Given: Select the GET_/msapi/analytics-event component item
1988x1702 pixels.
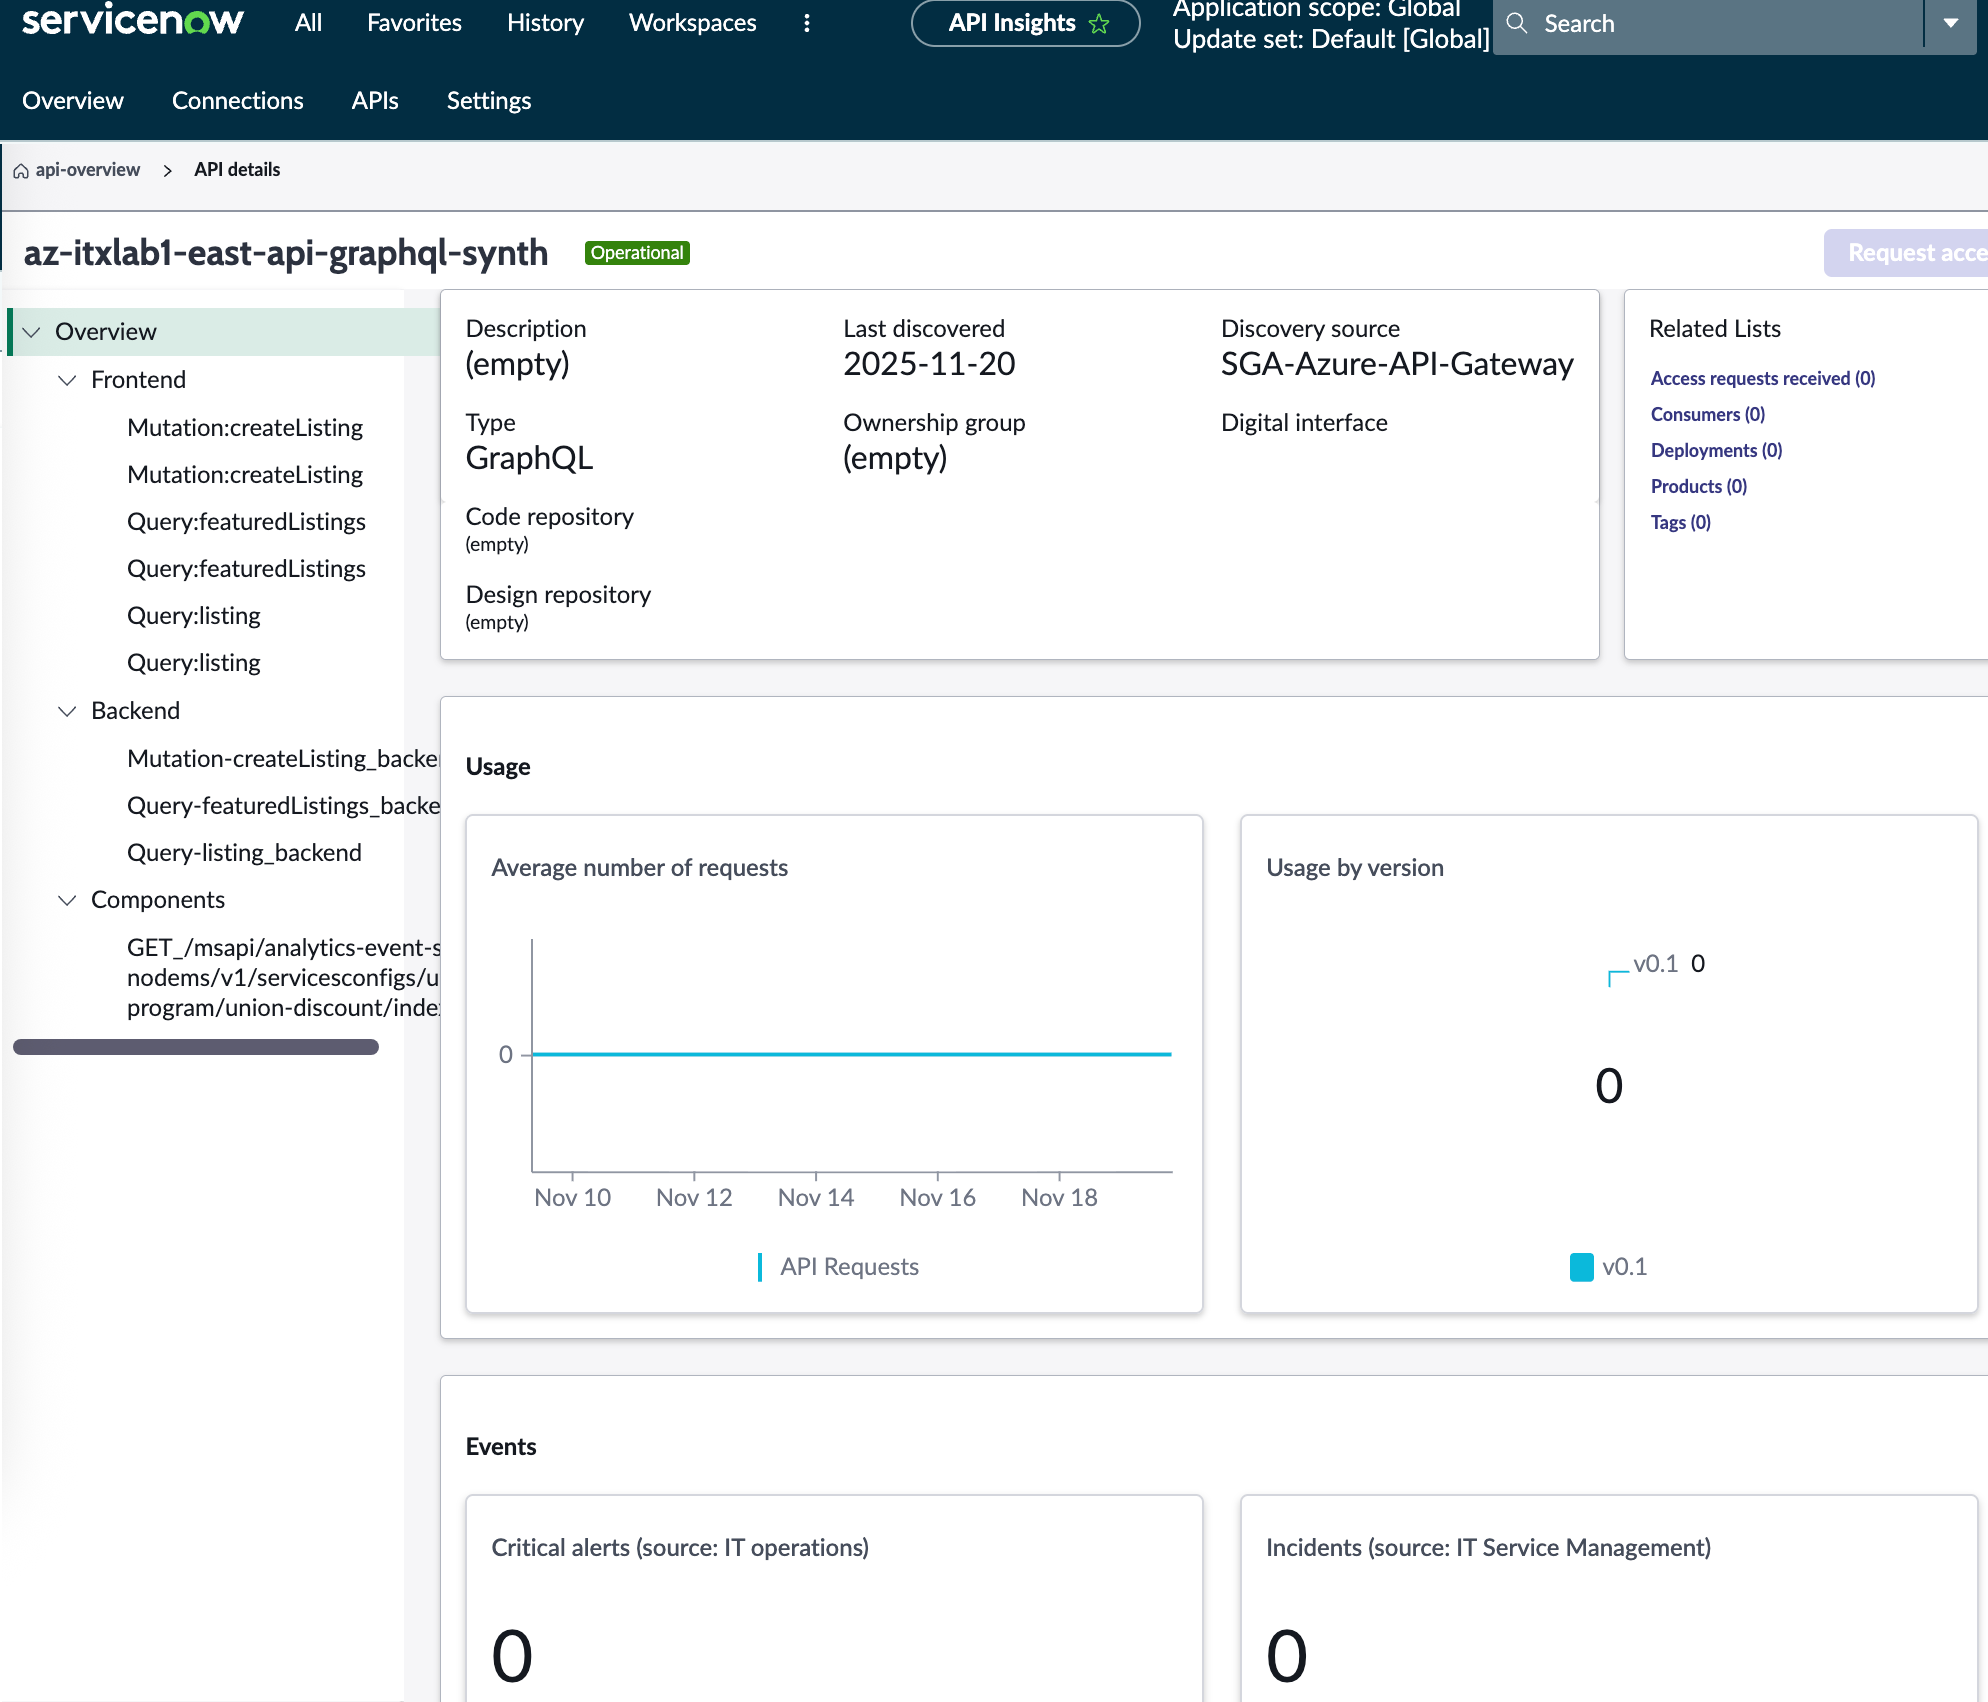Looking at the screenshot, I should pos(283,977).
